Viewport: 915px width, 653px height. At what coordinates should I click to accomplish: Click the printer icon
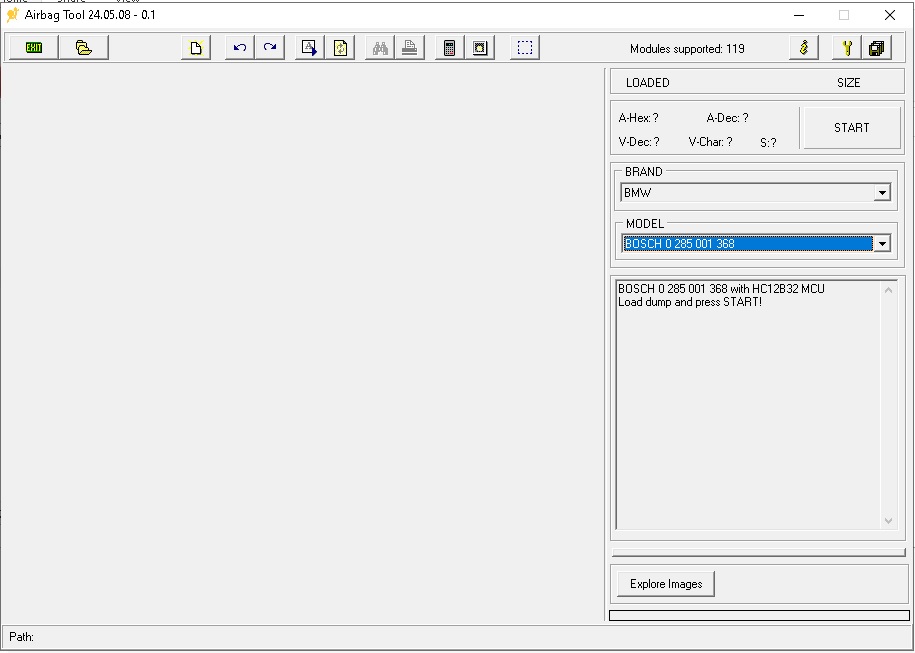point(410,48)
